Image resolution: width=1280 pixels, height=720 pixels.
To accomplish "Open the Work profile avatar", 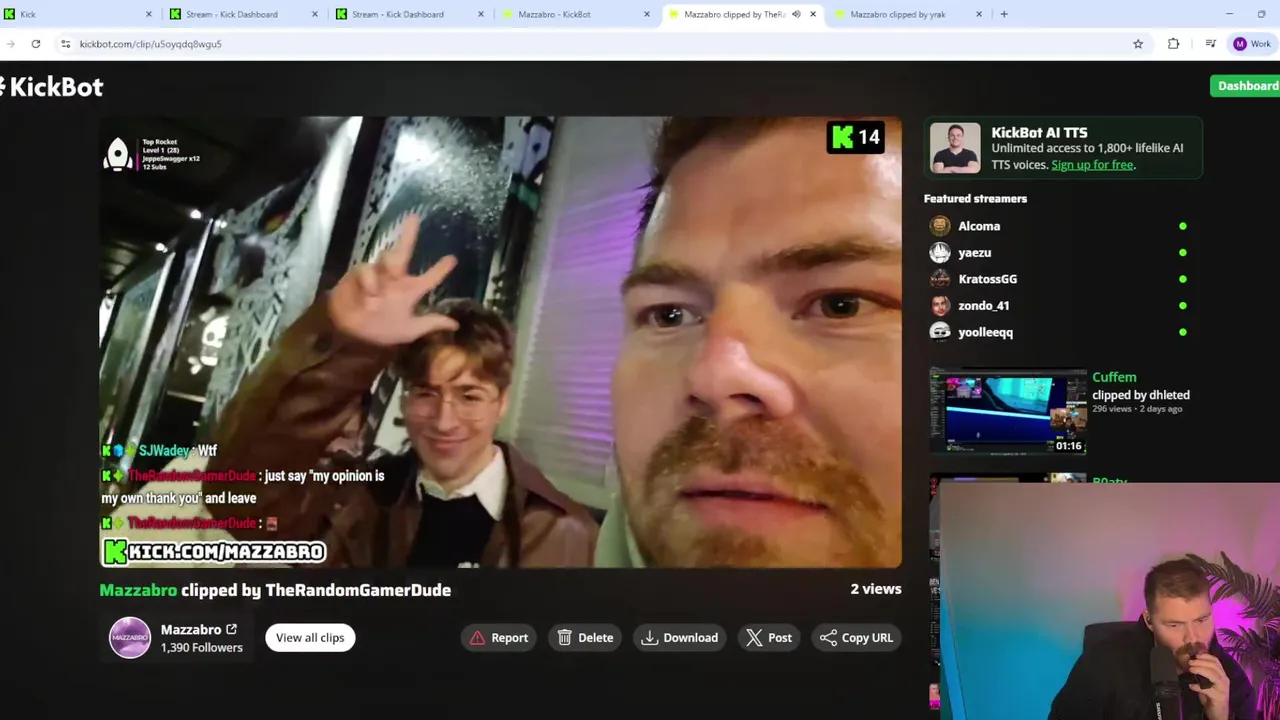I will point(1240,44).
